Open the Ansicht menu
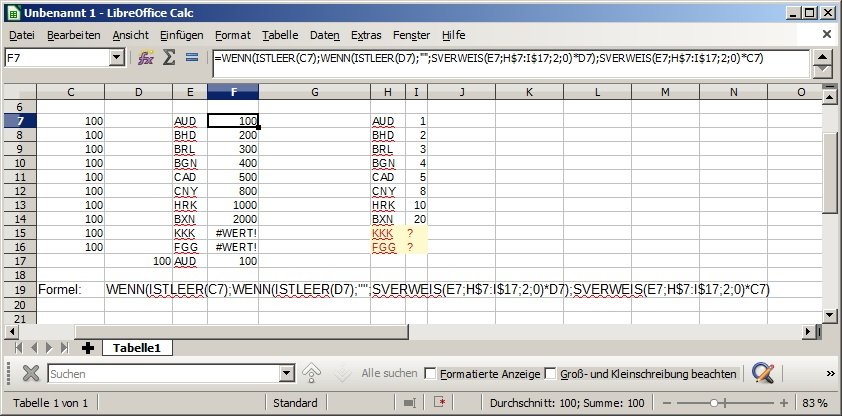The image size is (842, 416). (130, 35)
